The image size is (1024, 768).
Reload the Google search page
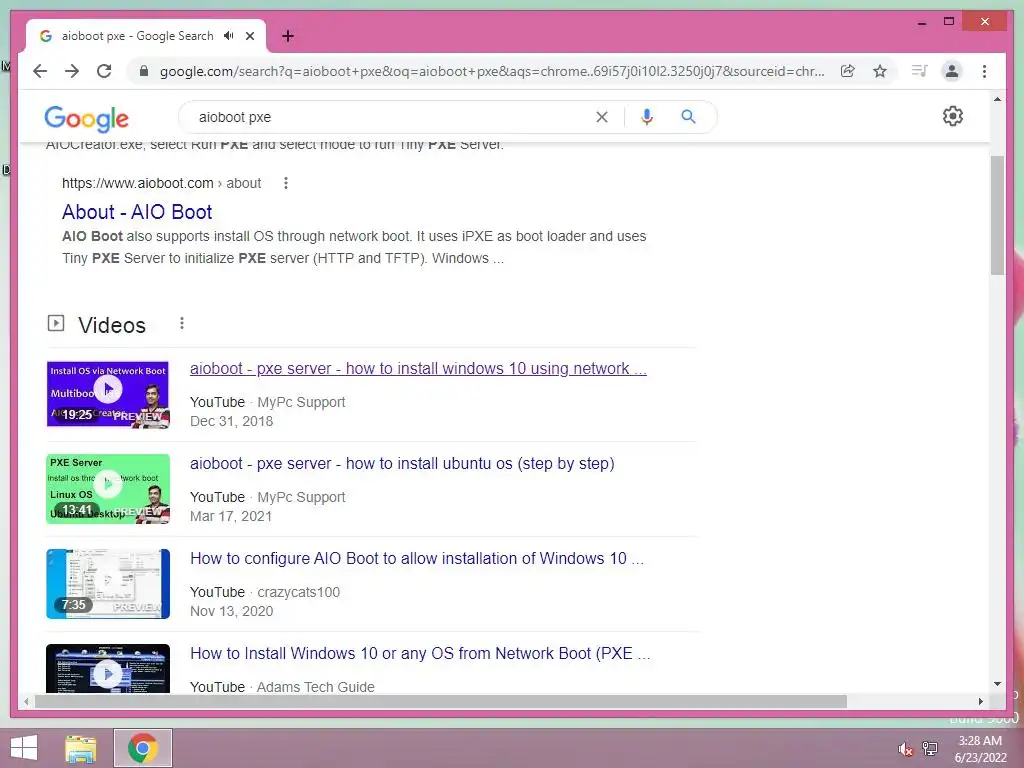point(104,71)
